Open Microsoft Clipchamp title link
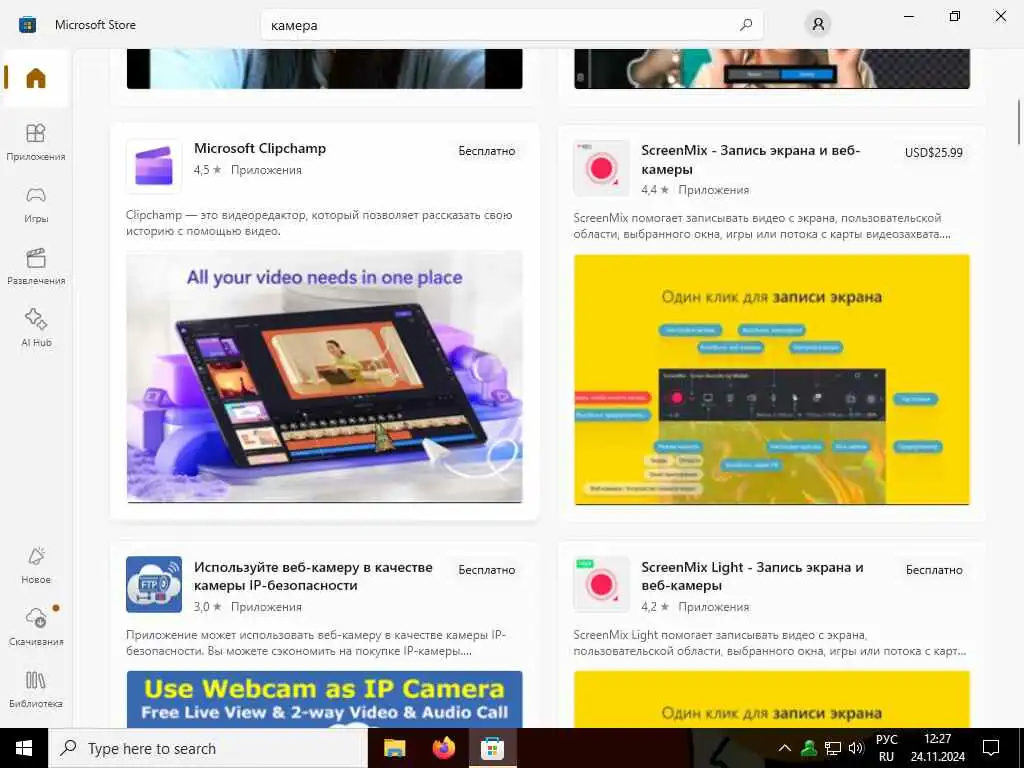This screenshot has height=768, width=1024. [260, 148]
